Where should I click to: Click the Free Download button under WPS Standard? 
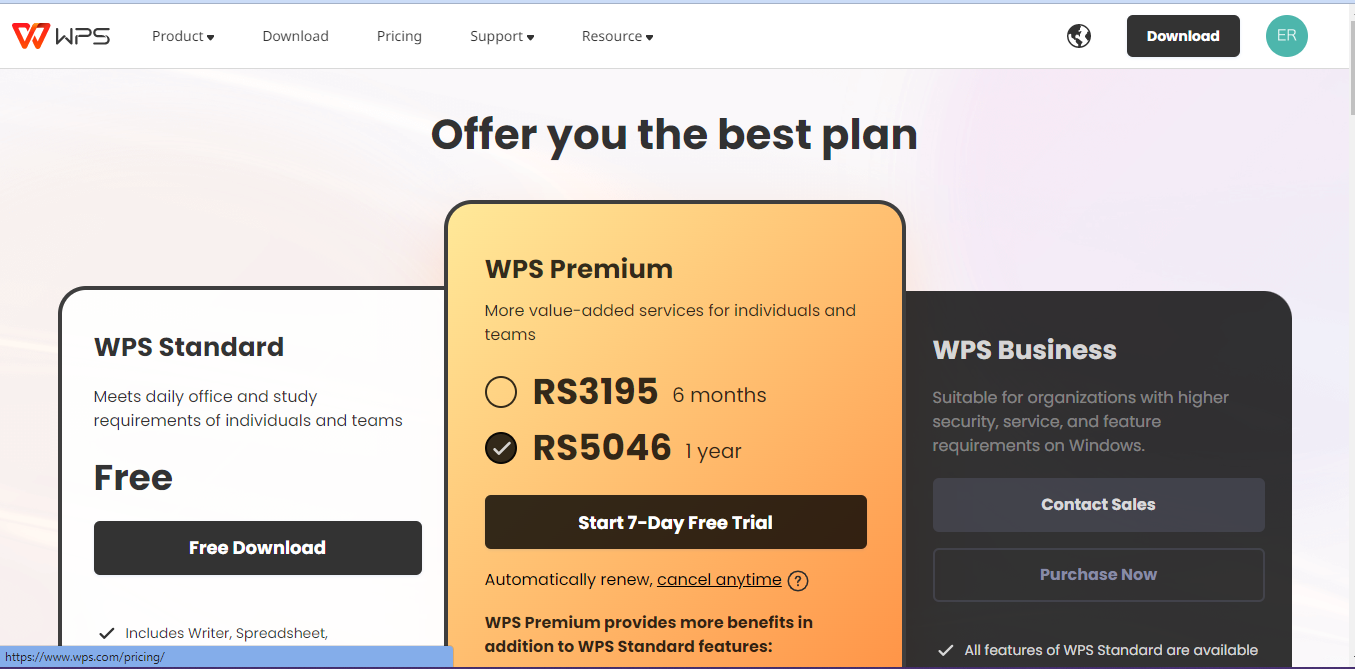tap(257, 547)
